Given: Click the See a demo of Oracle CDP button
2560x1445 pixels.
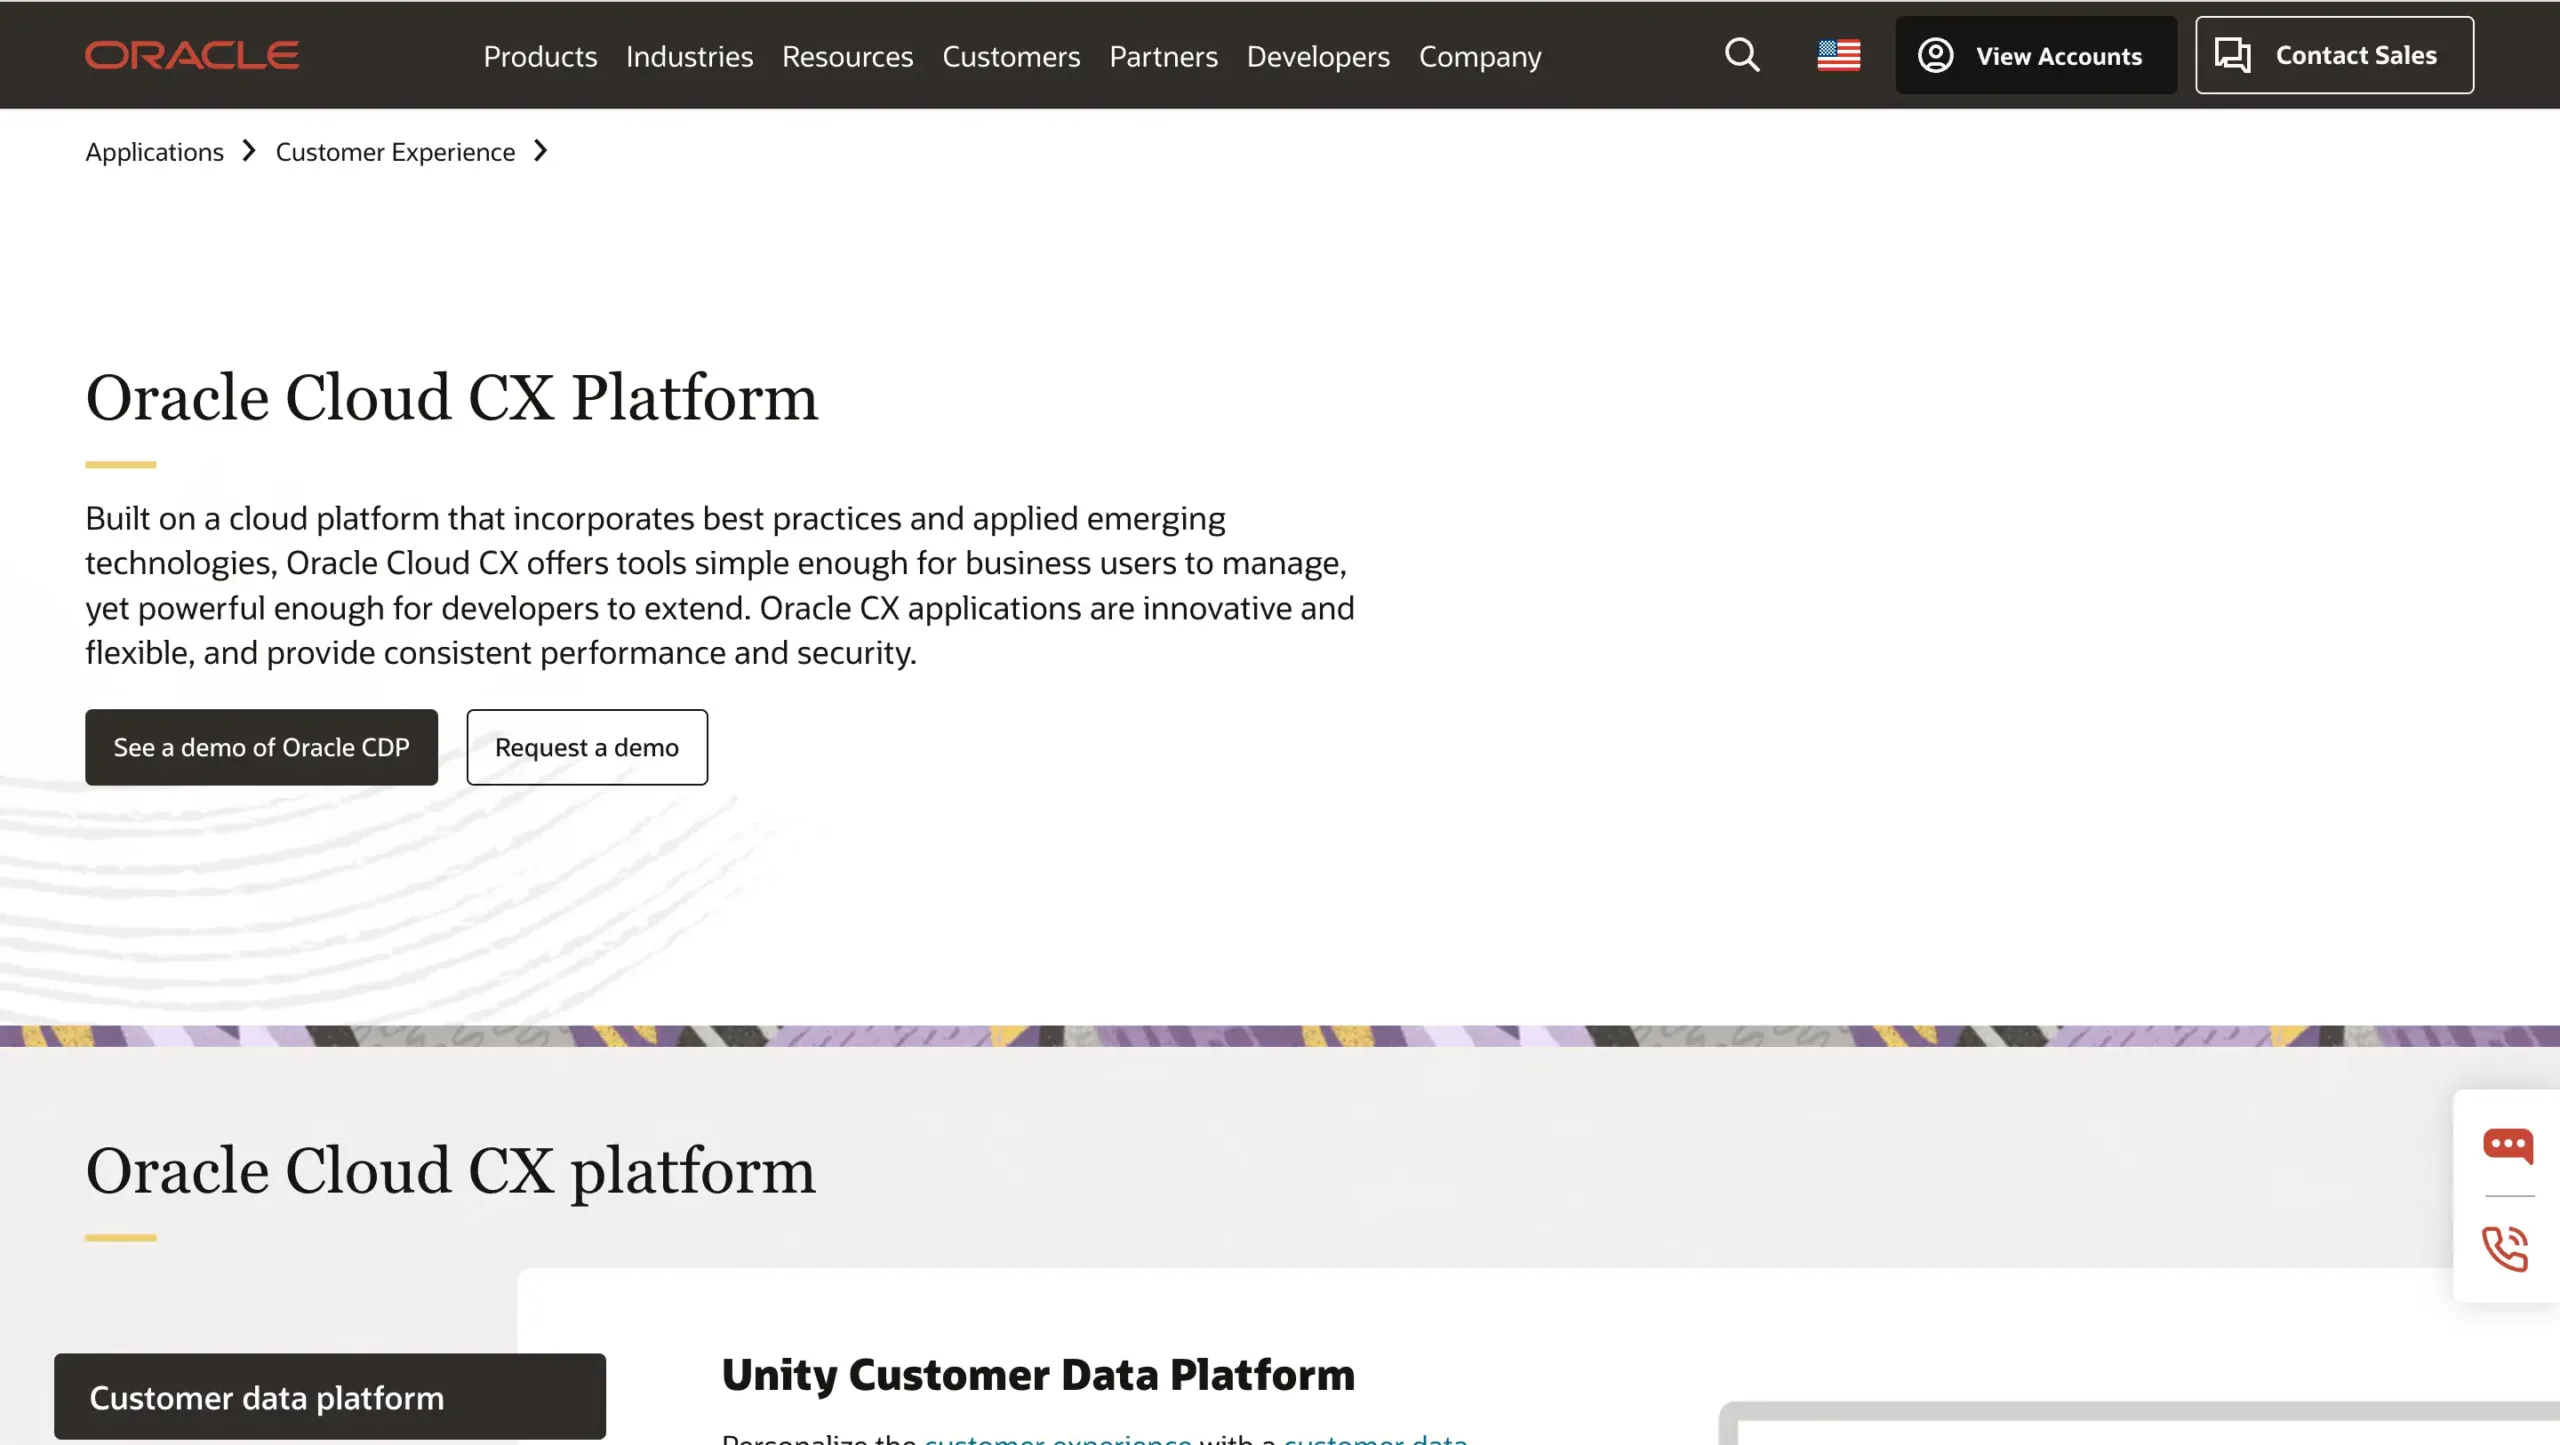Looking at the screenshot, I should point(261,747).
